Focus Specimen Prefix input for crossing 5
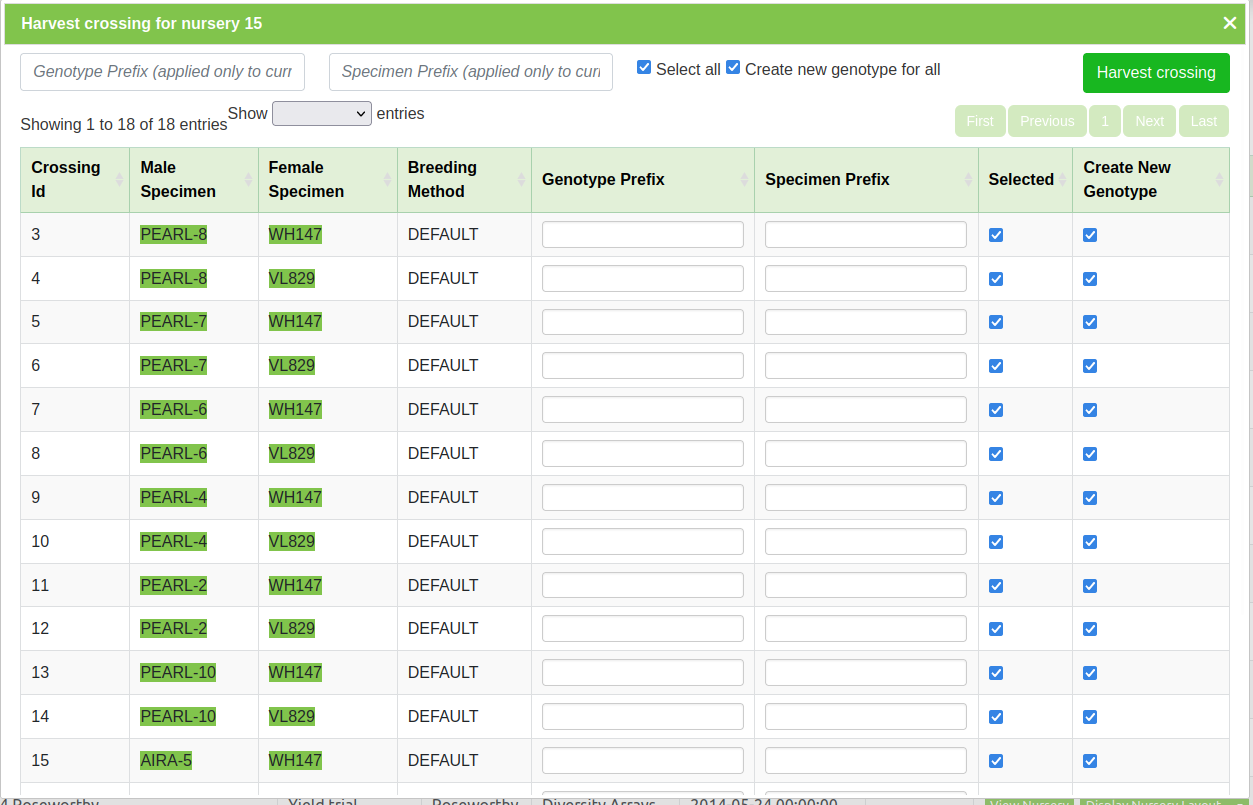1253x805 pixels. click(x=865, y=322)
